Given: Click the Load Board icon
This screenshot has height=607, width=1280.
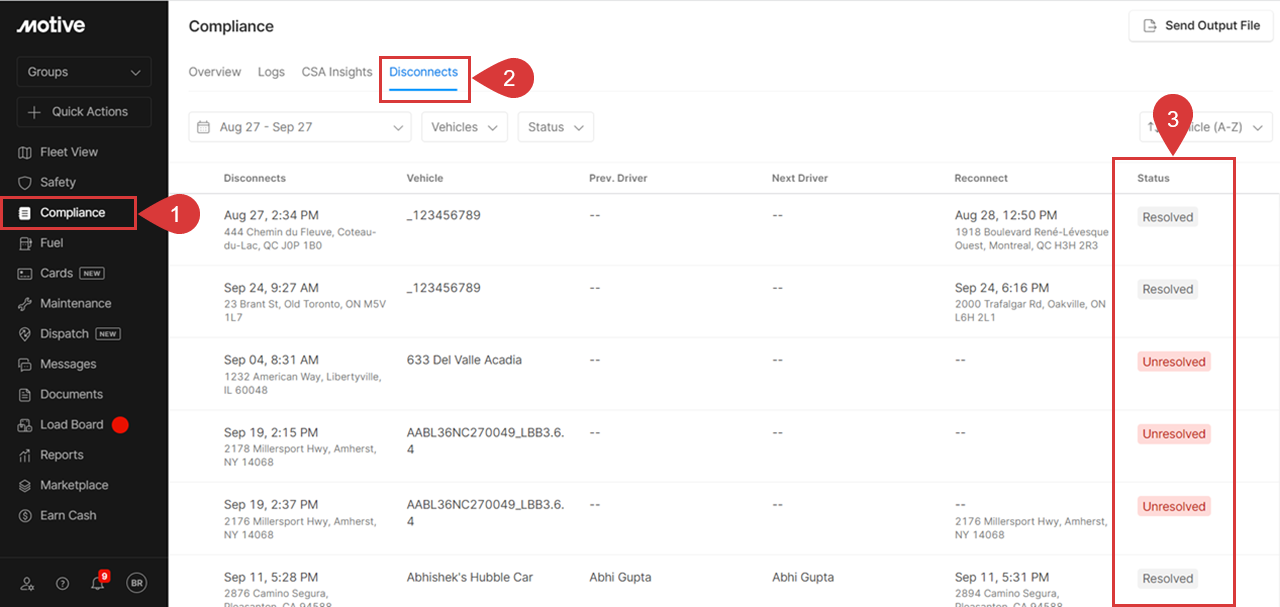Looking at the screenshot, I should coord(25,425).
